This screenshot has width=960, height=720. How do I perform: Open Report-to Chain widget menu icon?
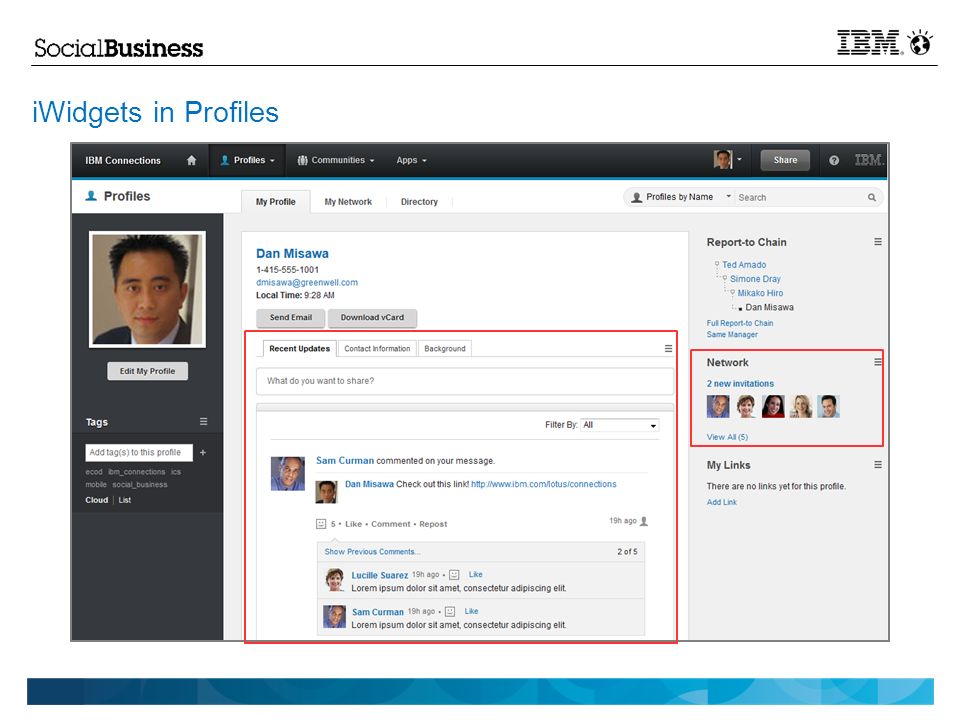point(878,242)
